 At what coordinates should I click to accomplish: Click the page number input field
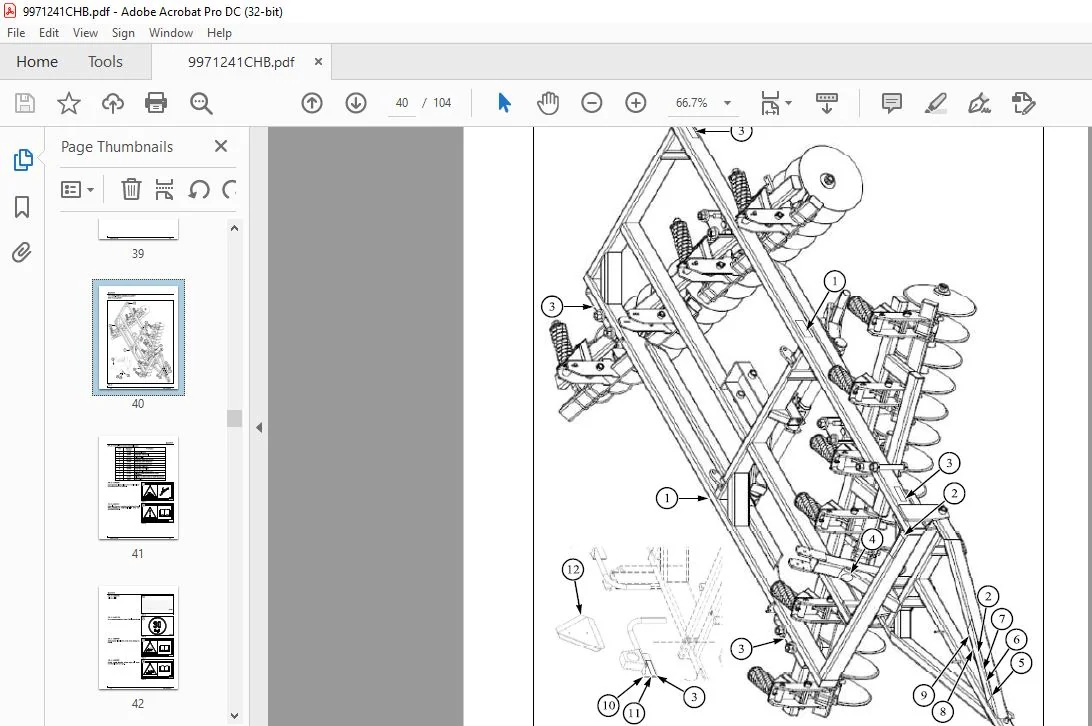pyautogui.click(x=402, y=103)
